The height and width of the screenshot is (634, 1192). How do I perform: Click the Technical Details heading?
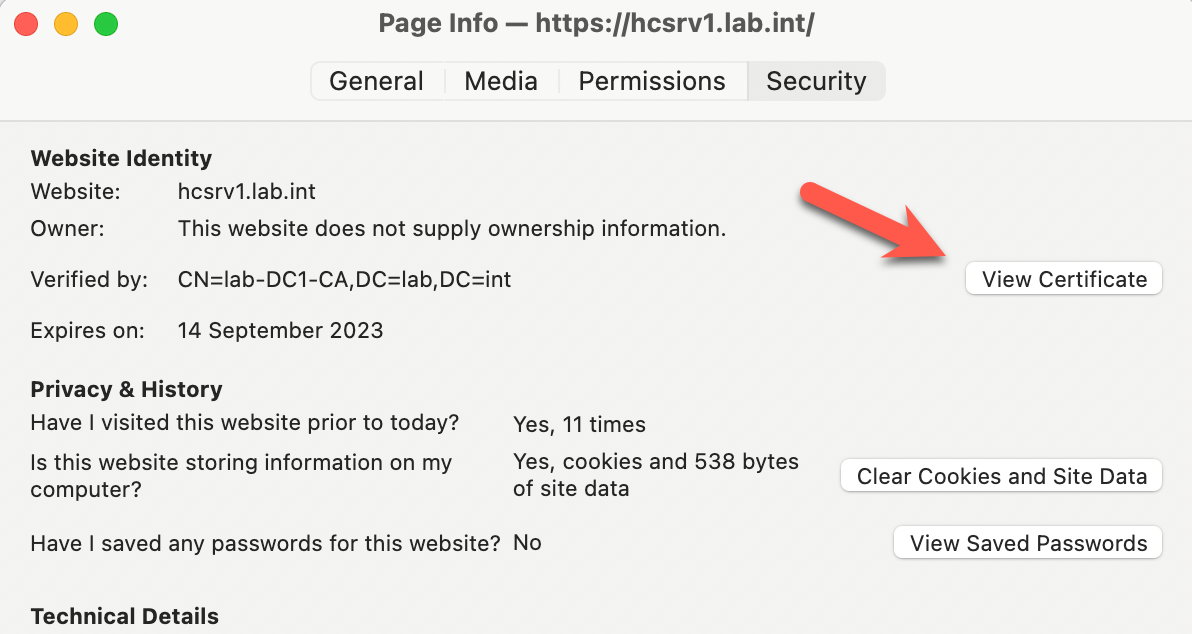click(x=124, y=616)
